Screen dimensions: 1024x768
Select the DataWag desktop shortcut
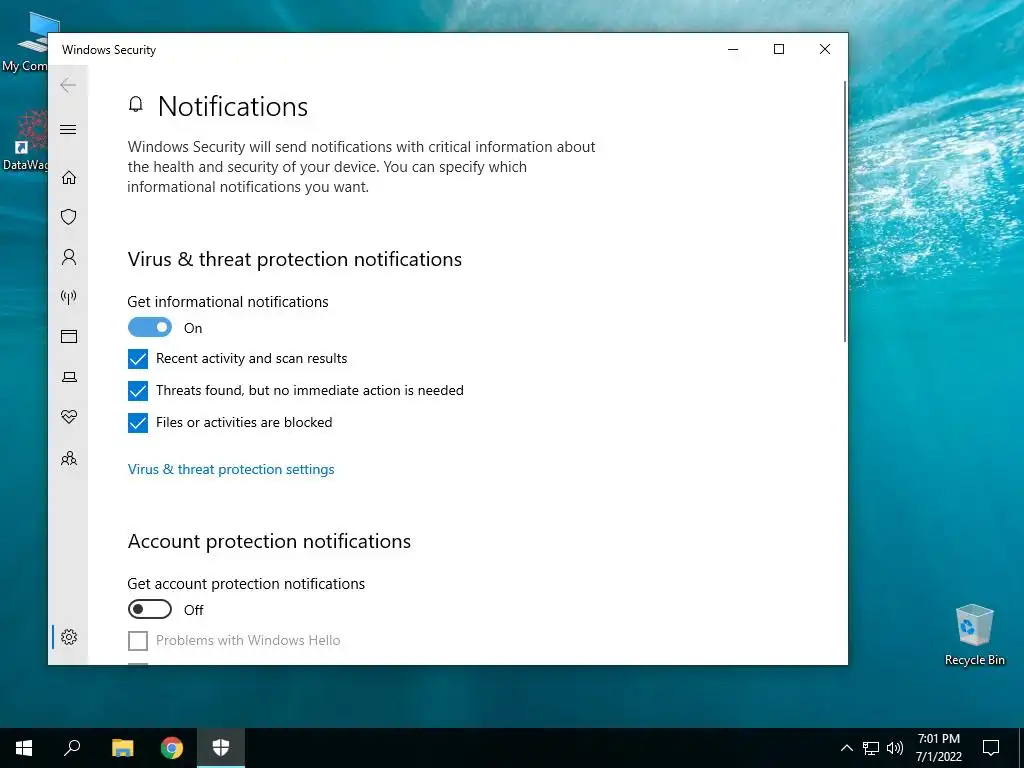[x=25, y=140]
